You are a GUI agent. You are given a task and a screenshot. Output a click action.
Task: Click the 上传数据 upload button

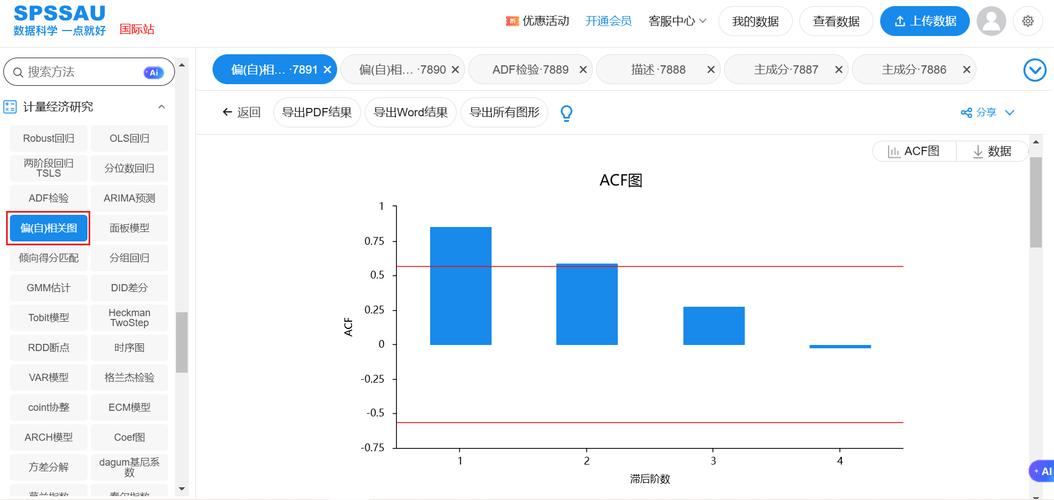(x=925, y=21)
